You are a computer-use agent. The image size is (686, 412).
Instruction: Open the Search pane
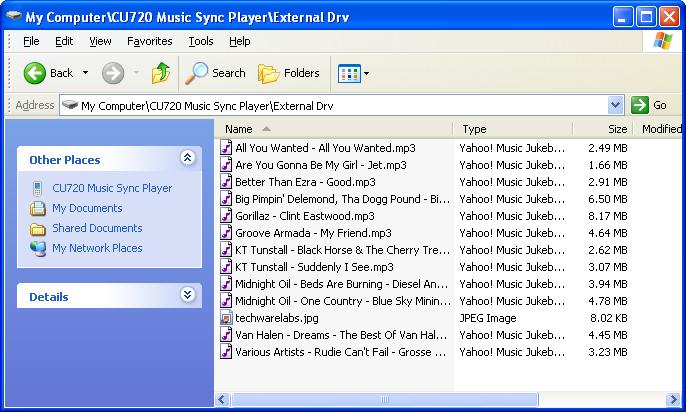[x=215, y=73]
